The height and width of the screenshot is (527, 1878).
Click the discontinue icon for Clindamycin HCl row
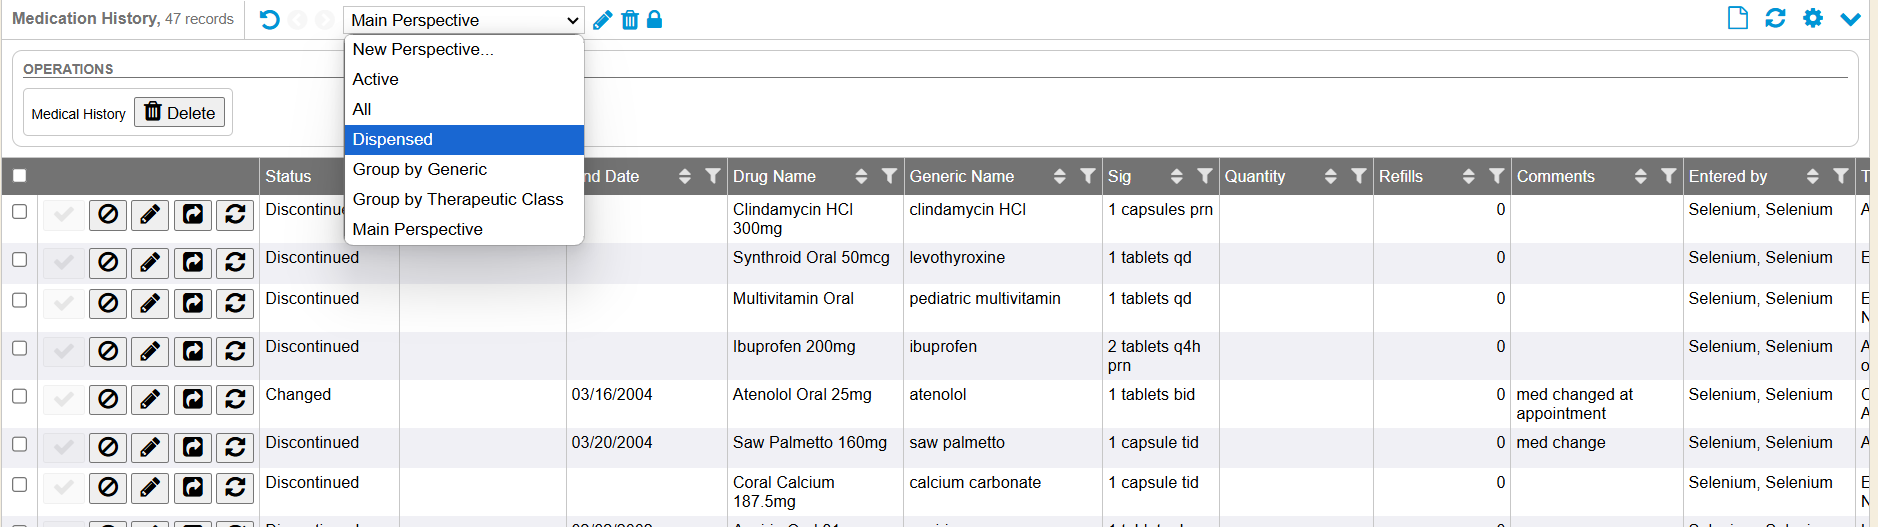point(108,214)
